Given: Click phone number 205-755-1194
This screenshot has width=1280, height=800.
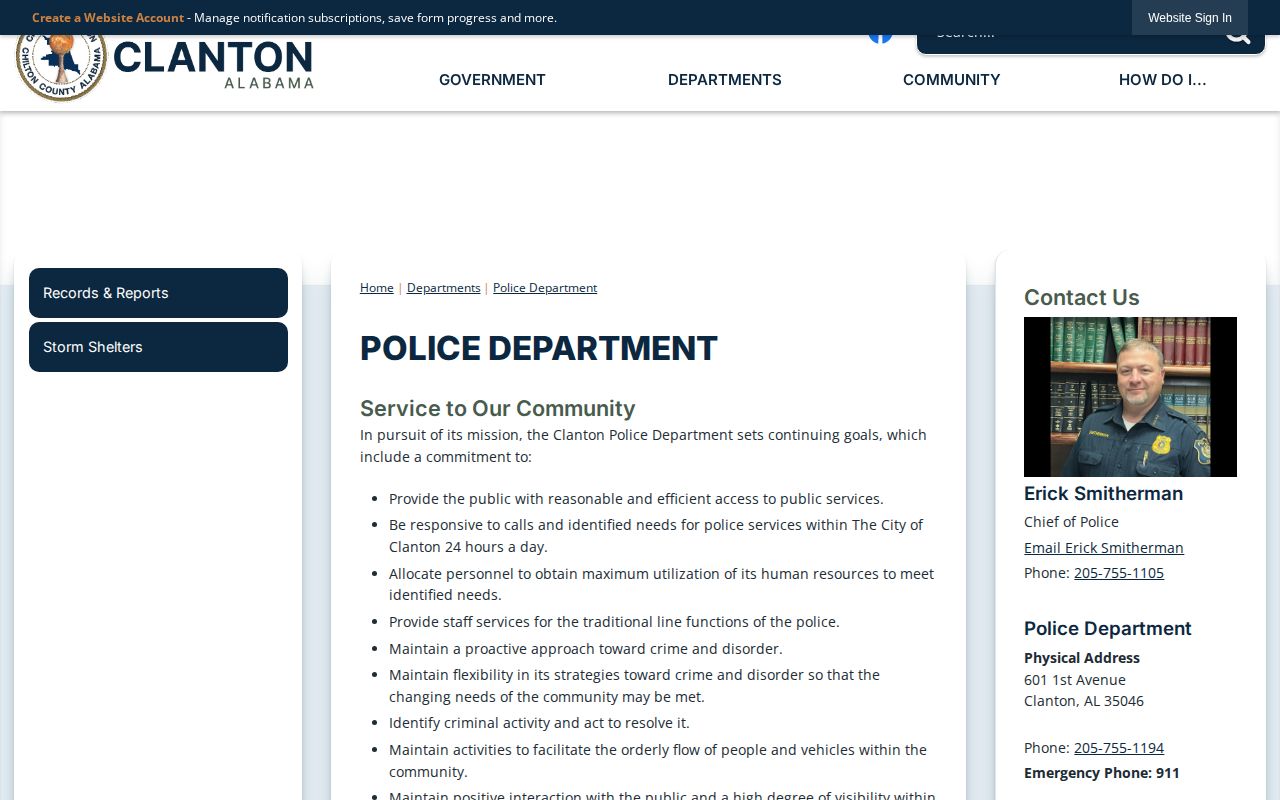Looking at the screenshot, I should pos(1119,748).
